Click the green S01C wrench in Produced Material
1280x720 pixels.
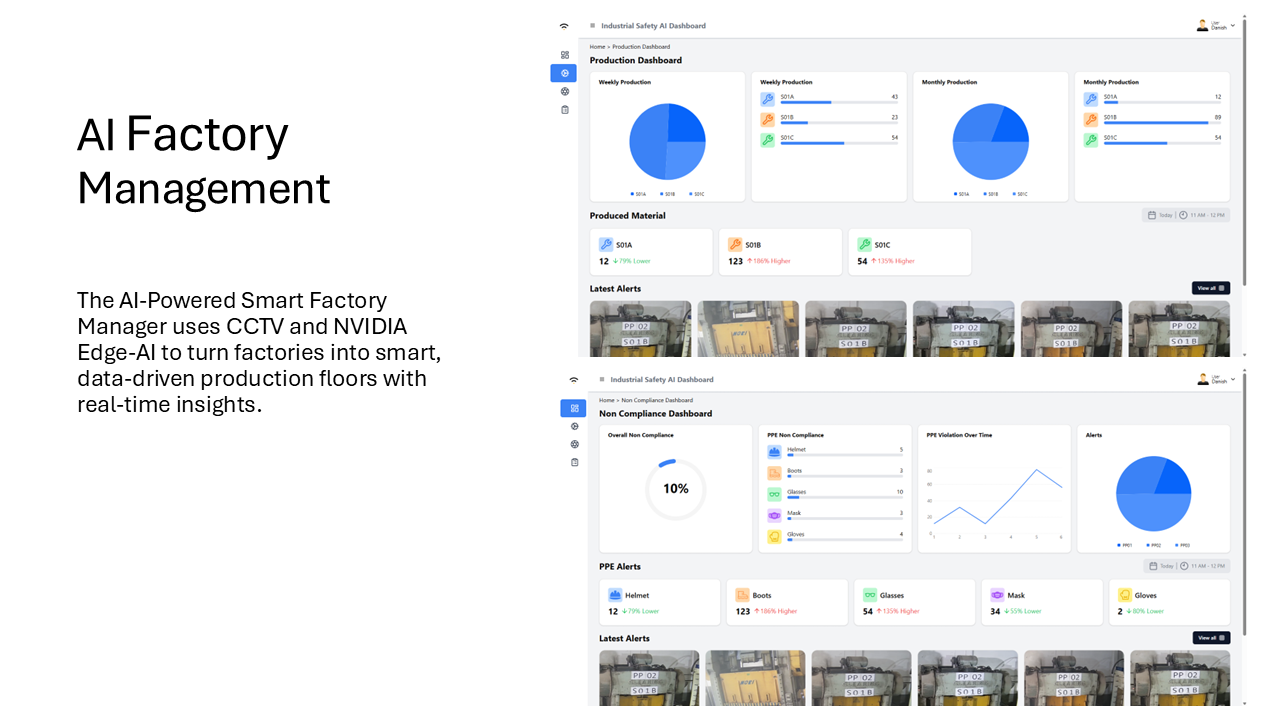(864, 245)
